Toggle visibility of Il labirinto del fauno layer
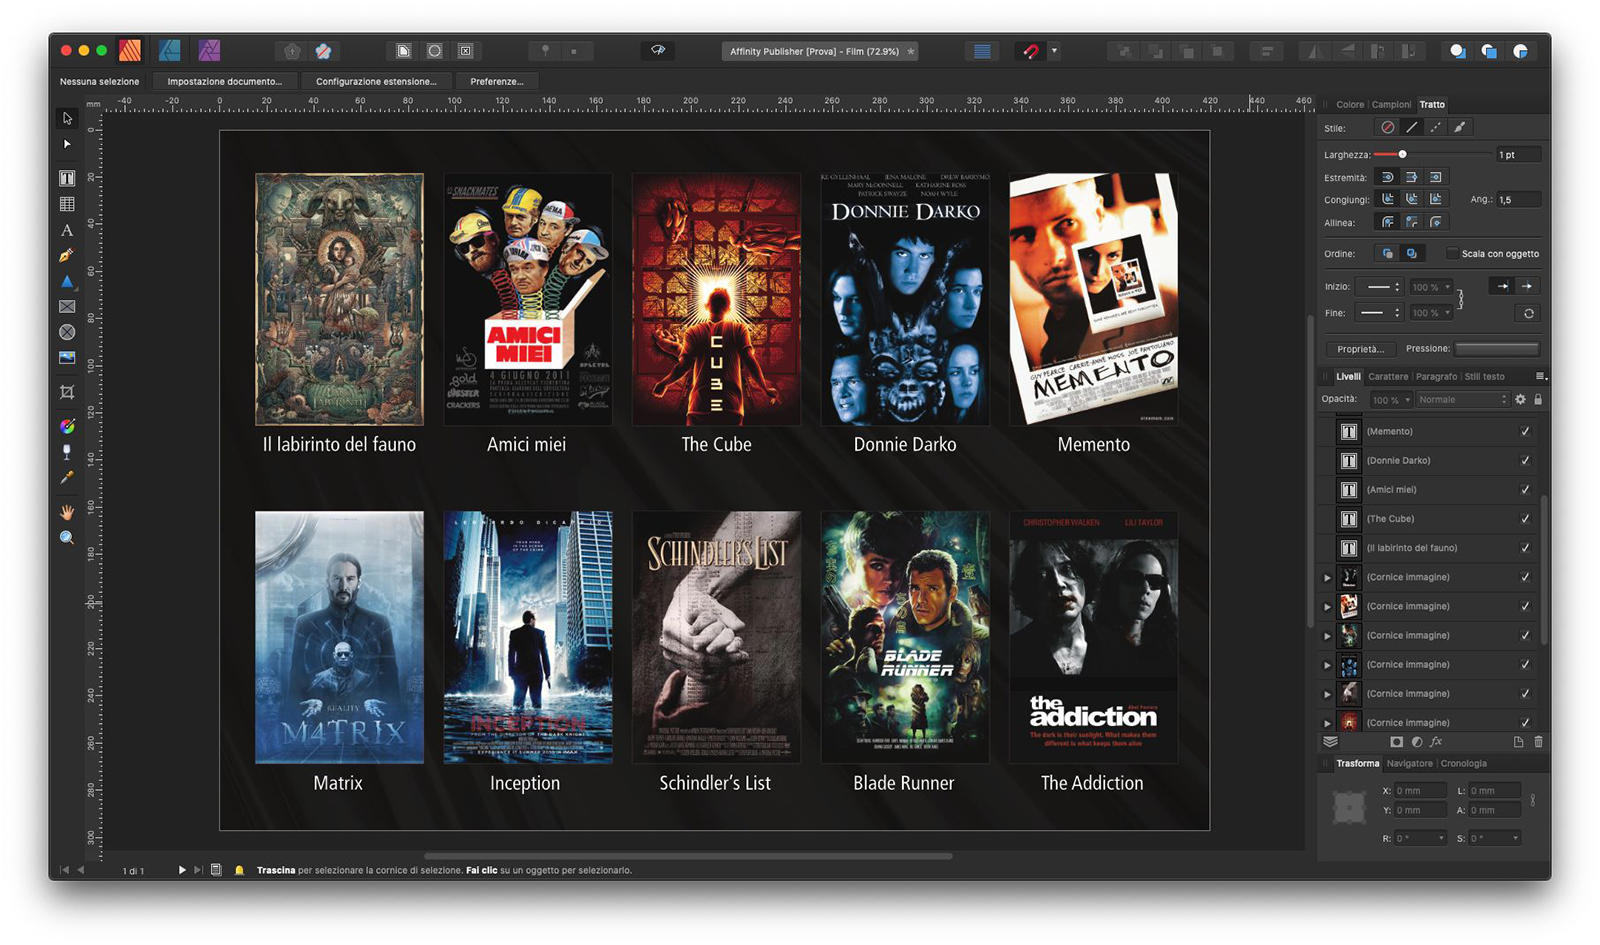 [1525, 548]
